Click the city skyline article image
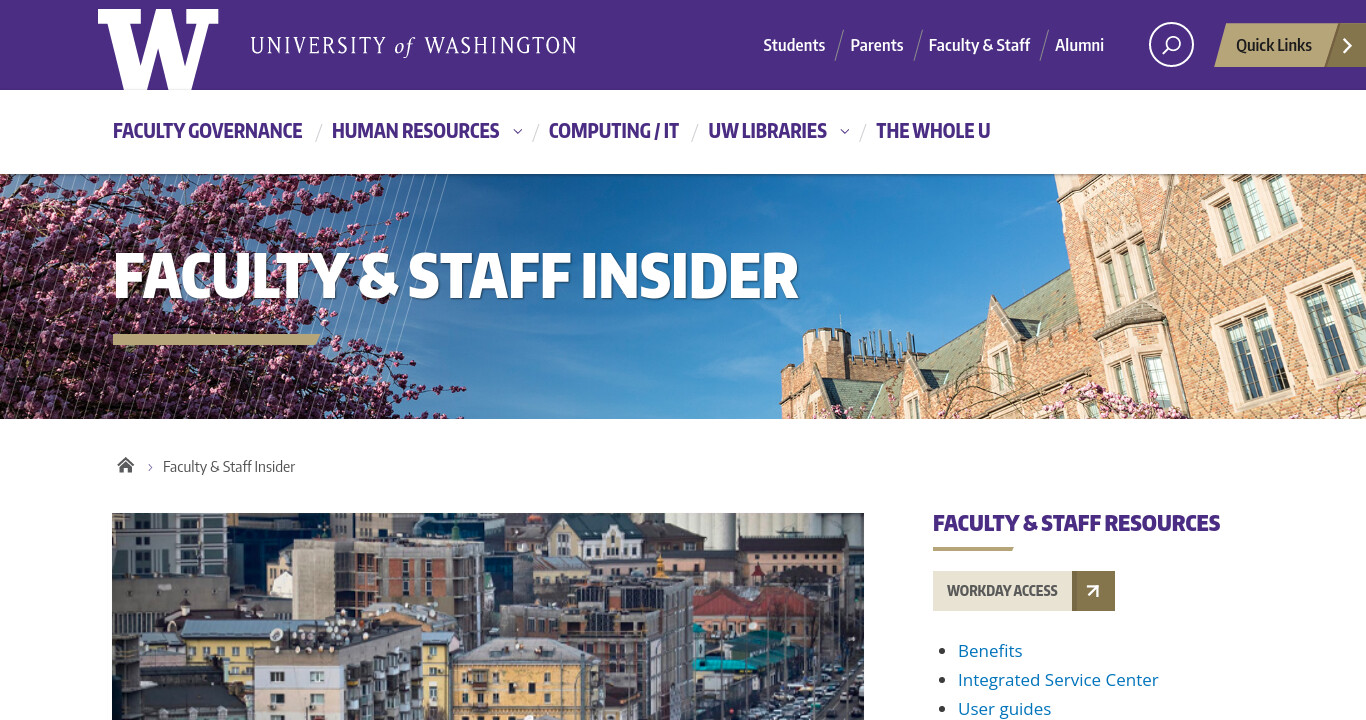This screenshot has width=1366, height=720. point(488,616)
